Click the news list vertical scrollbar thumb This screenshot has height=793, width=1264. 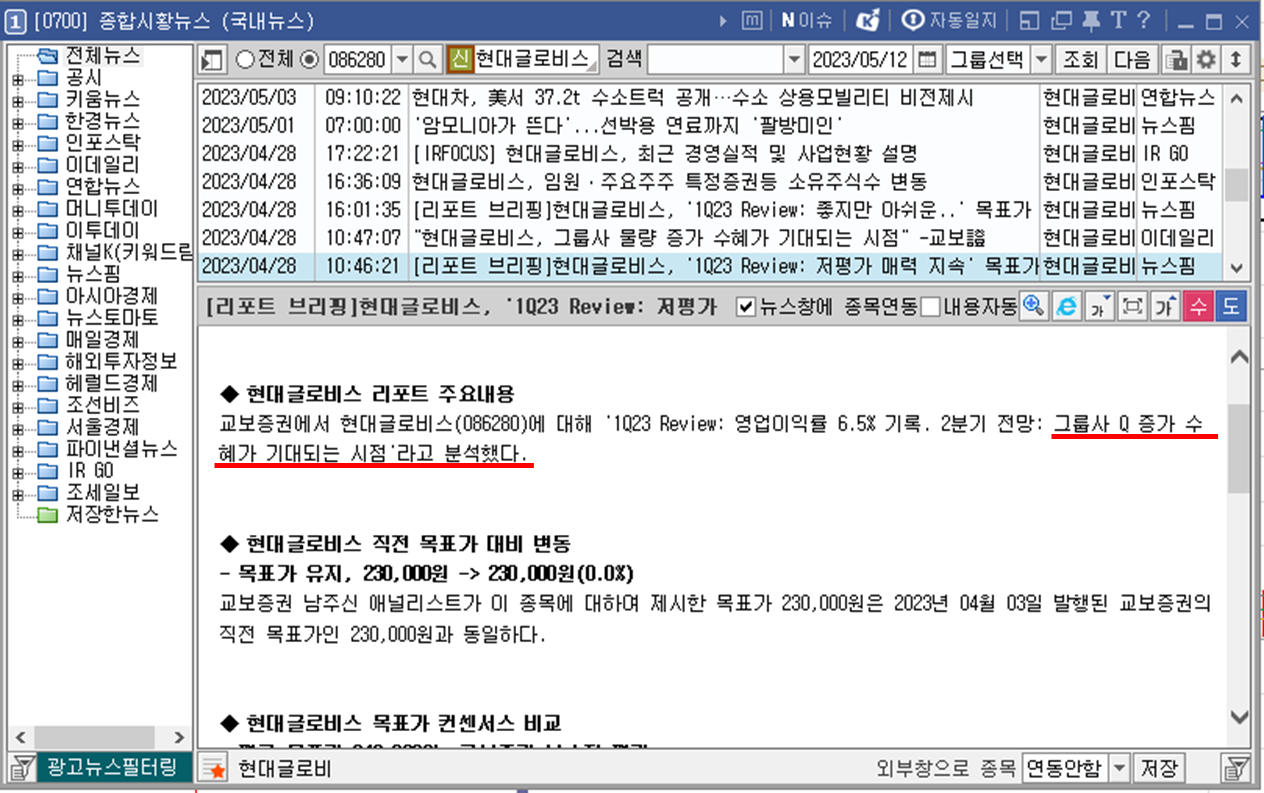pos(1237,185)
